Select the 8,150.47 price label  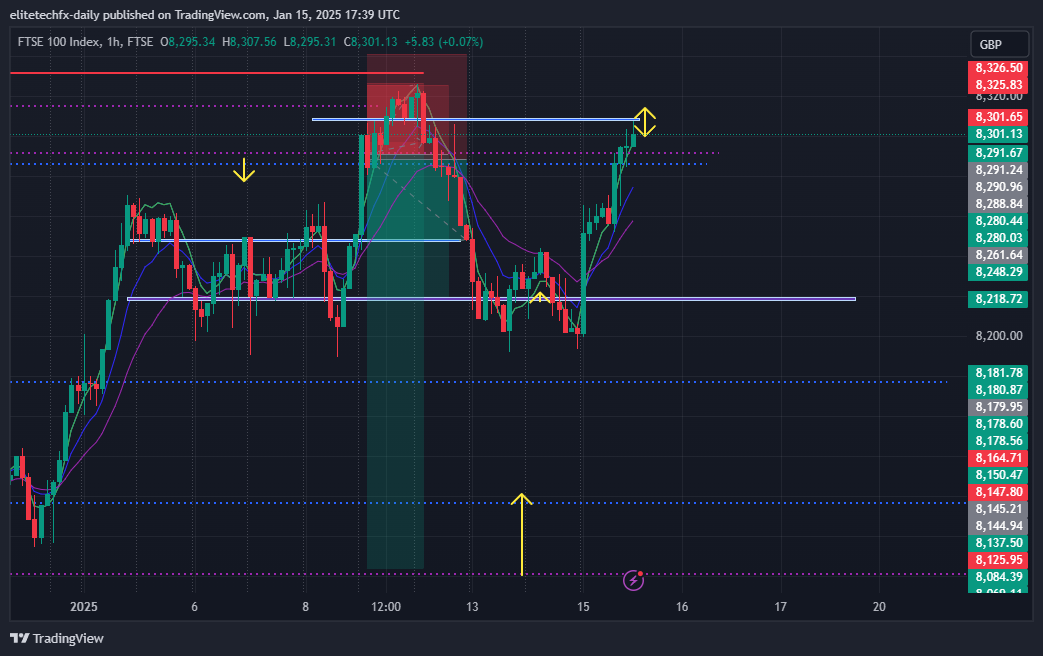[998, 474]
